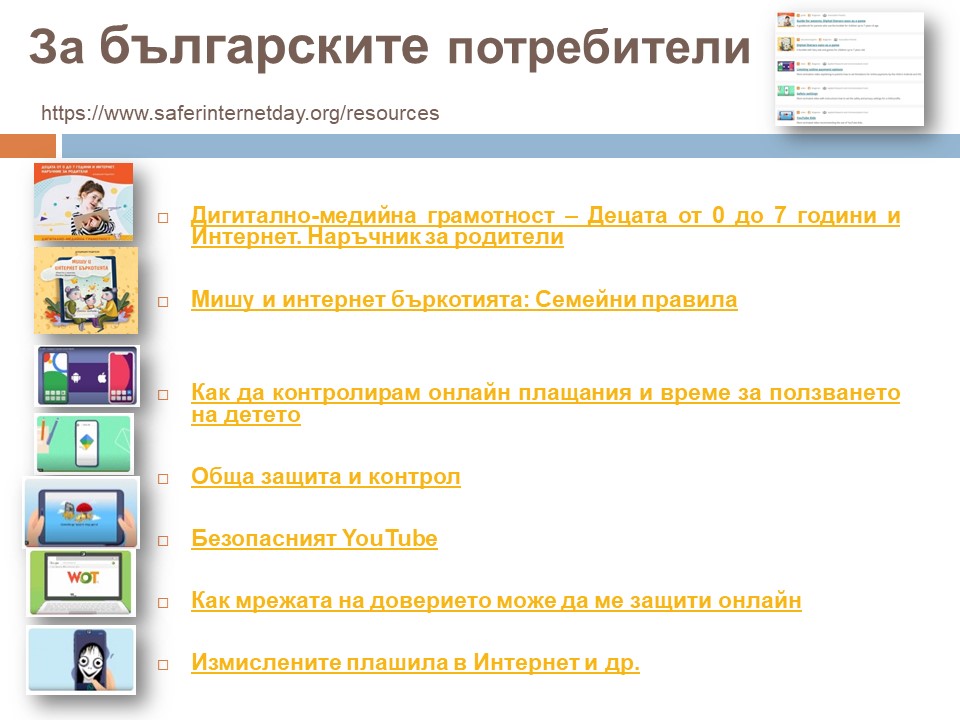This screenshot has width=960, height=720.
Task: Follow the Как да контролирам онлайн плащания link
Action: click(545, 403)
